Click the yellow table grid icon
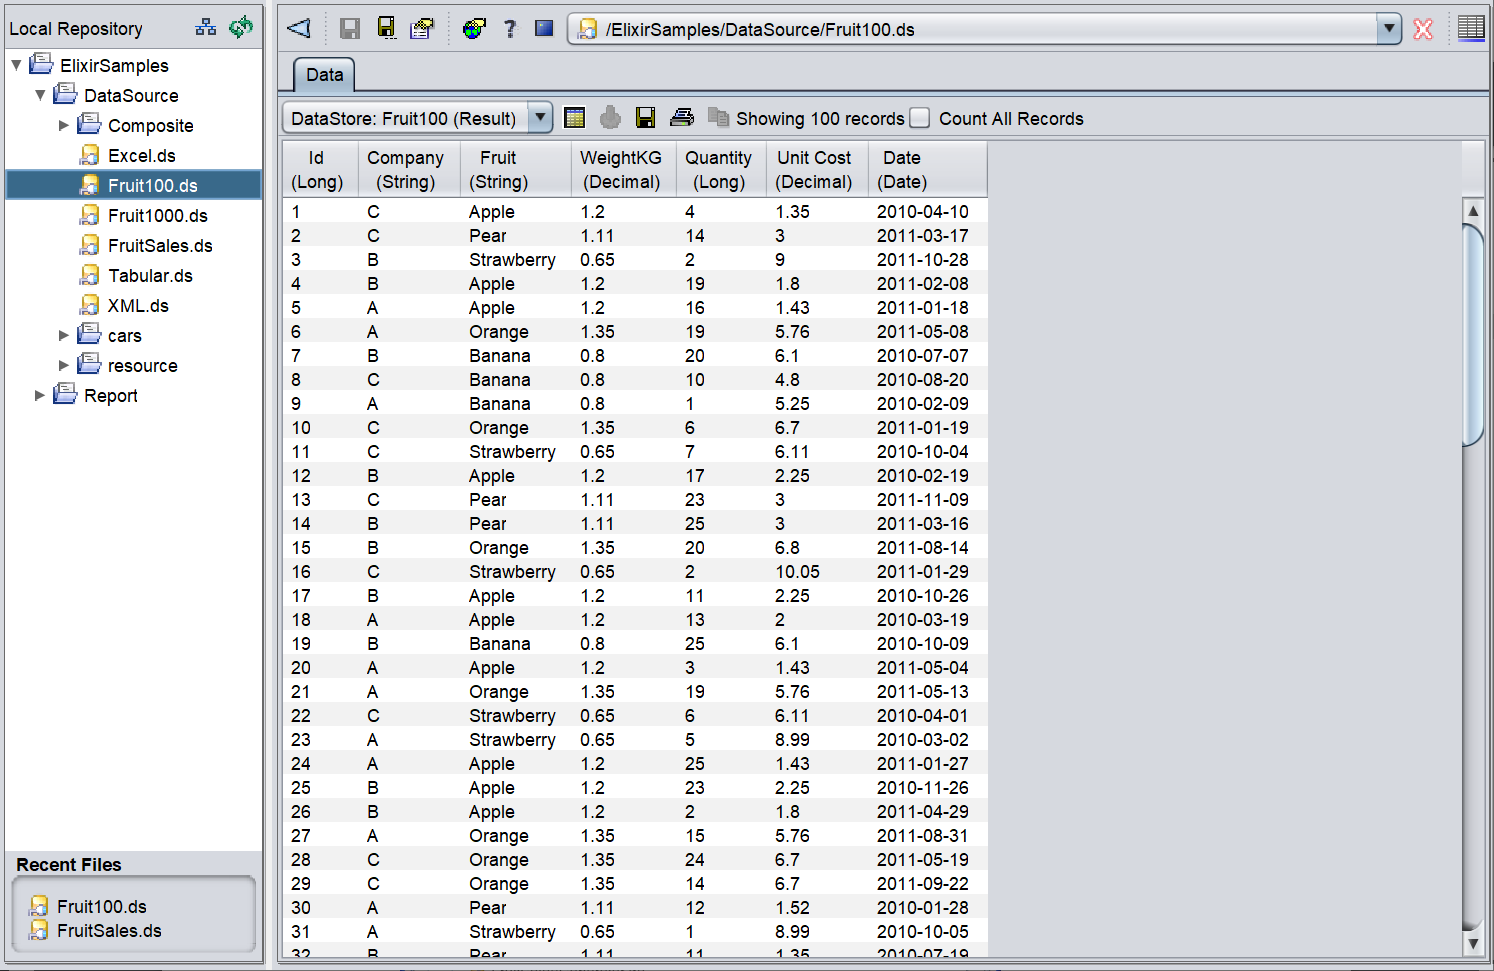 click(574, 118)
